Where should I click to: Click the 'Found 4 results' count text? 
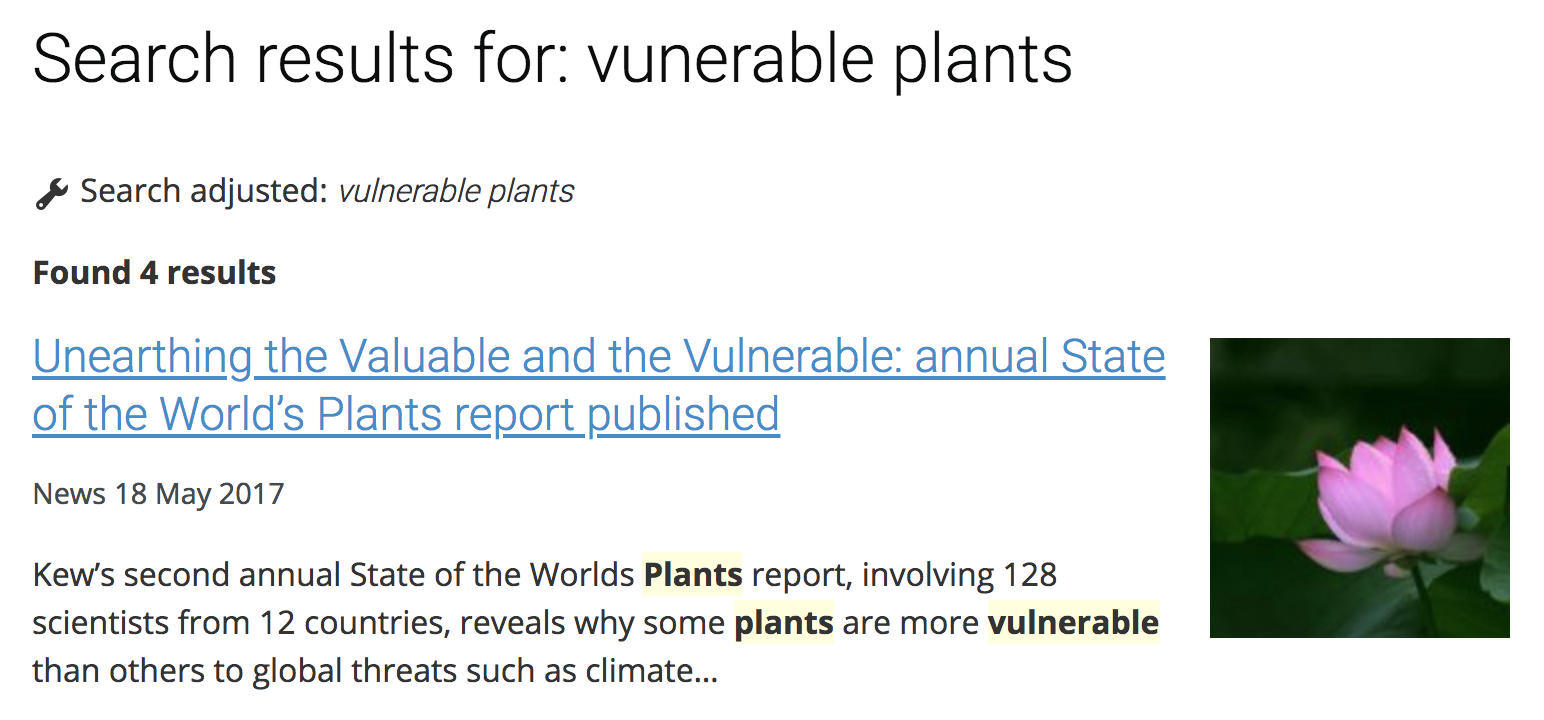click(x=155, y=273)
